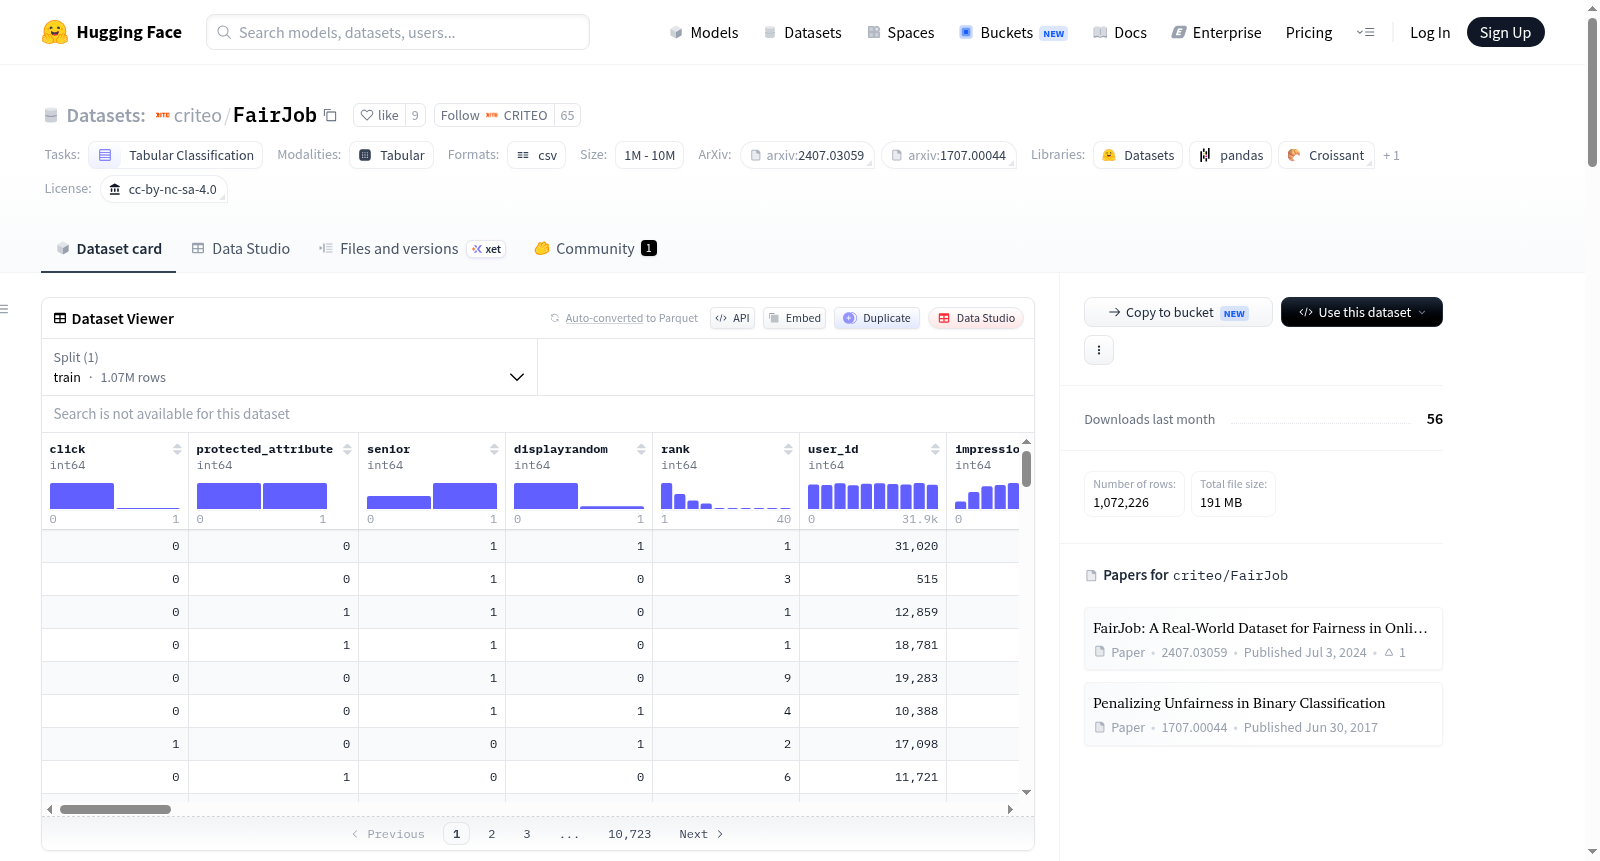Select the csv format tag
1600x861 pixels.
coord(537,155)
